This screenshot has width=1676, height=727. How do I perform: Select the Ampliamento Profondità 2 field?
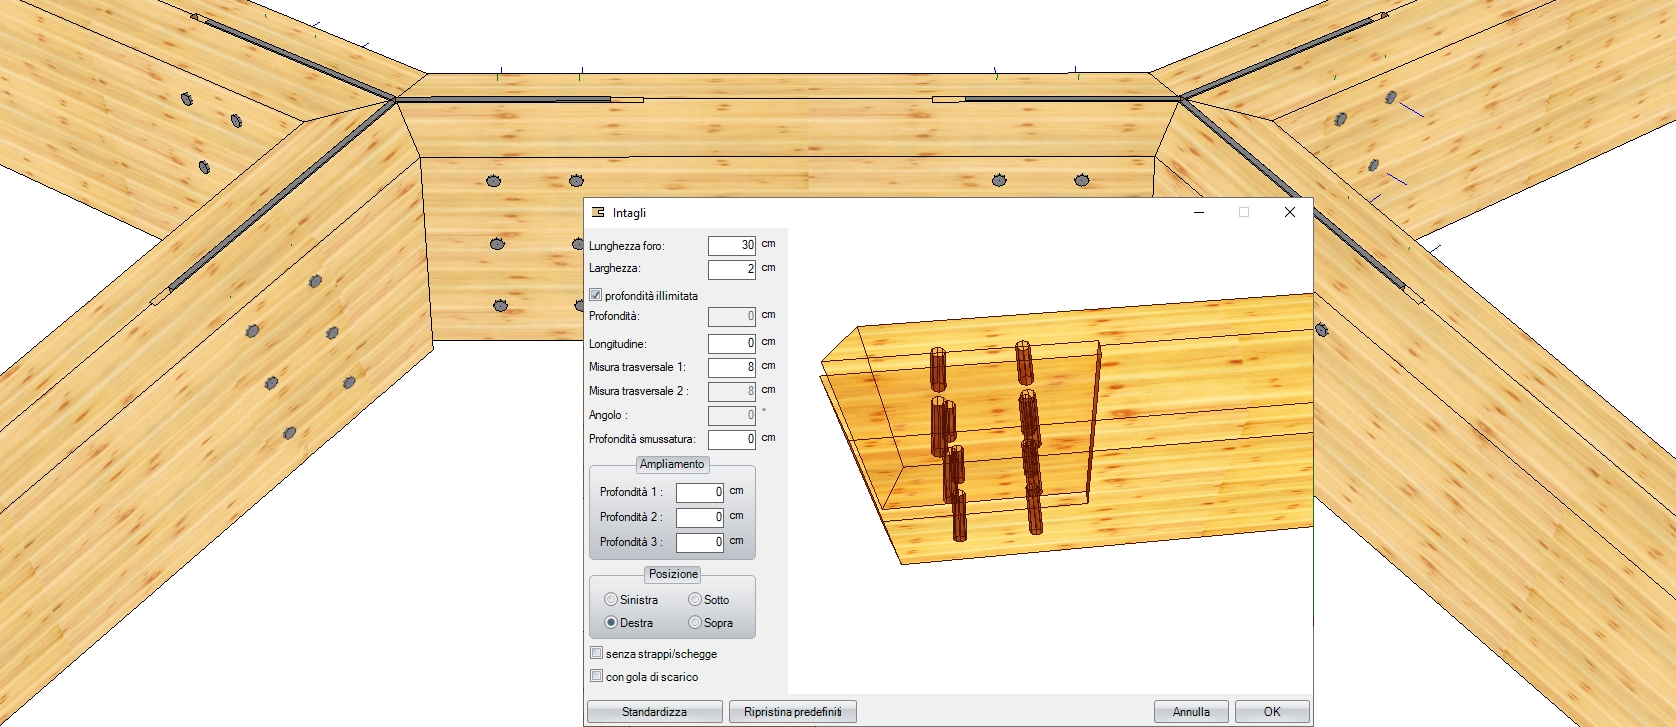click(699, 517)
